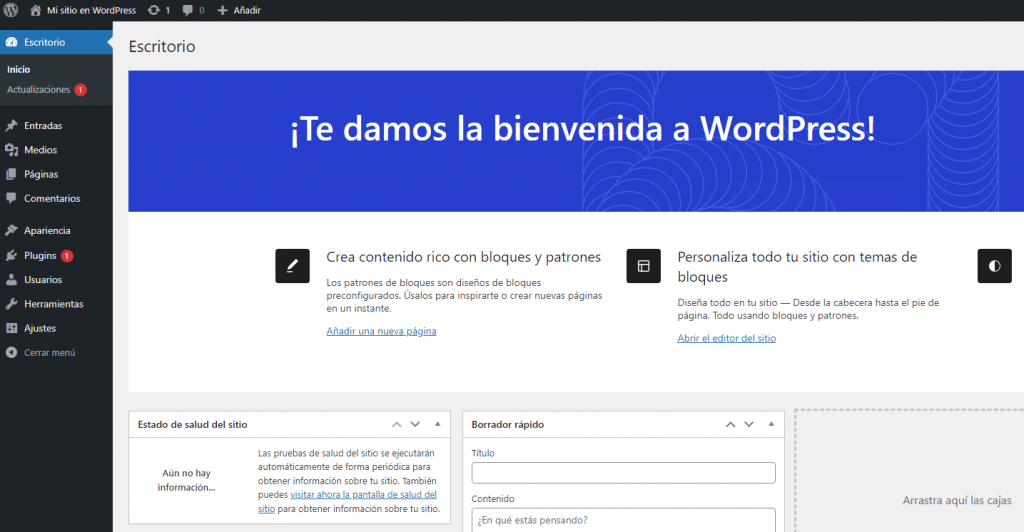The width and height of the screenshot is (1024, 532).
Task: Follow Abrir el editor del sitio link
Action: tap(726, 338)
